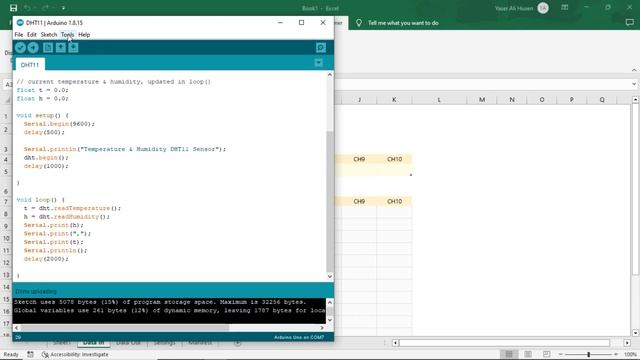This screenshot has height=360, width=640.
Task: Select column Q header in Excel
Action: [602, 100]
